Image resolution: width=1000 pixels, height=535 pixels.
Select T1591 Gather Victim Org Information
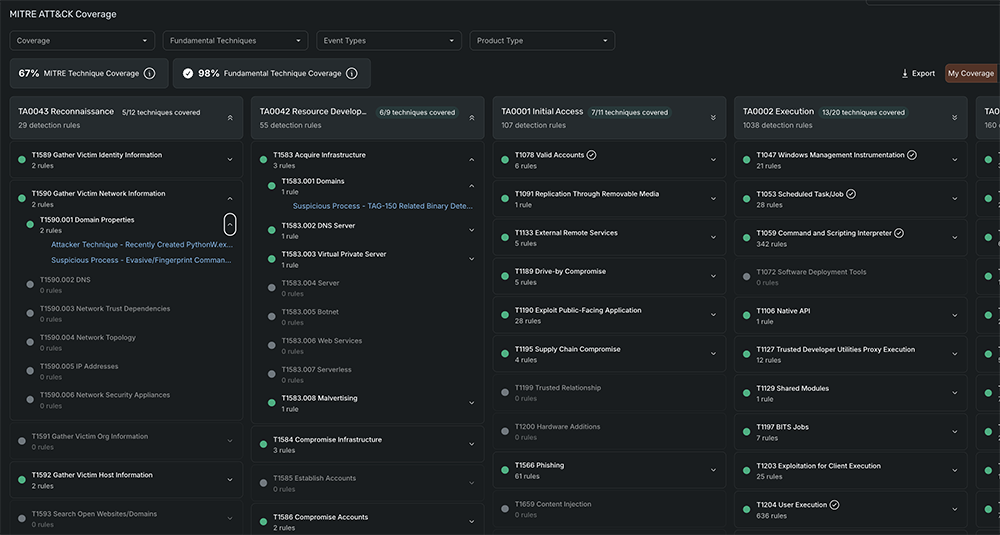126,441
